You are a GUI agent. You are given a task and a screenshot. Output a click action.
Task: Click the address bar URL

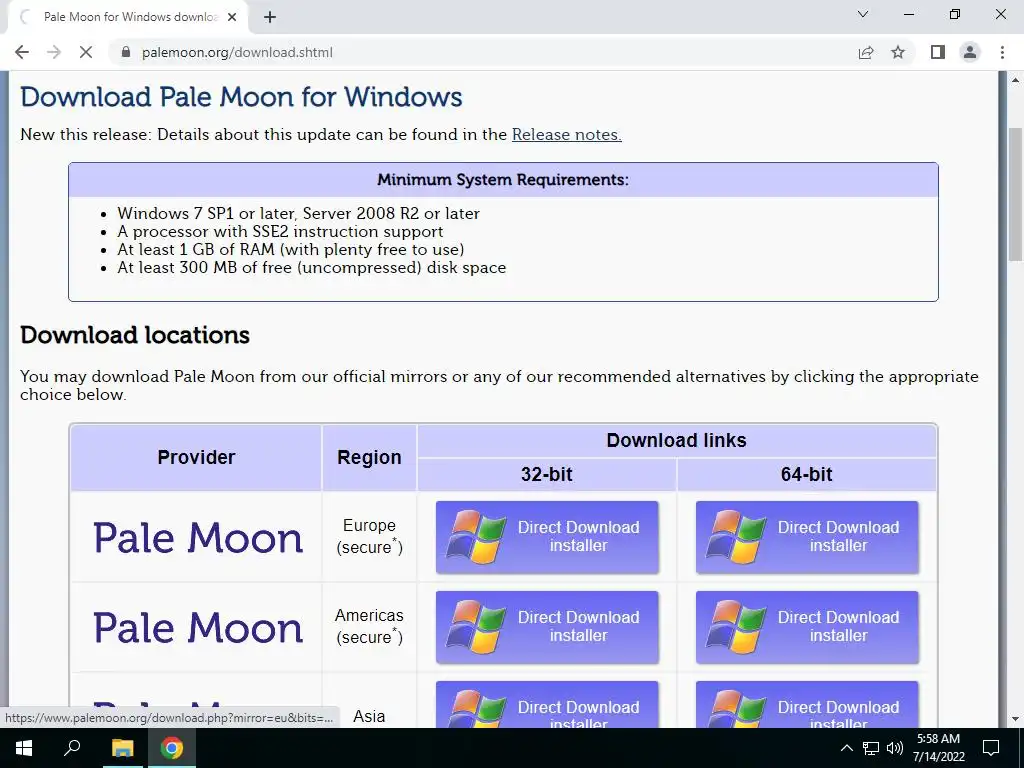pos(237,52)
